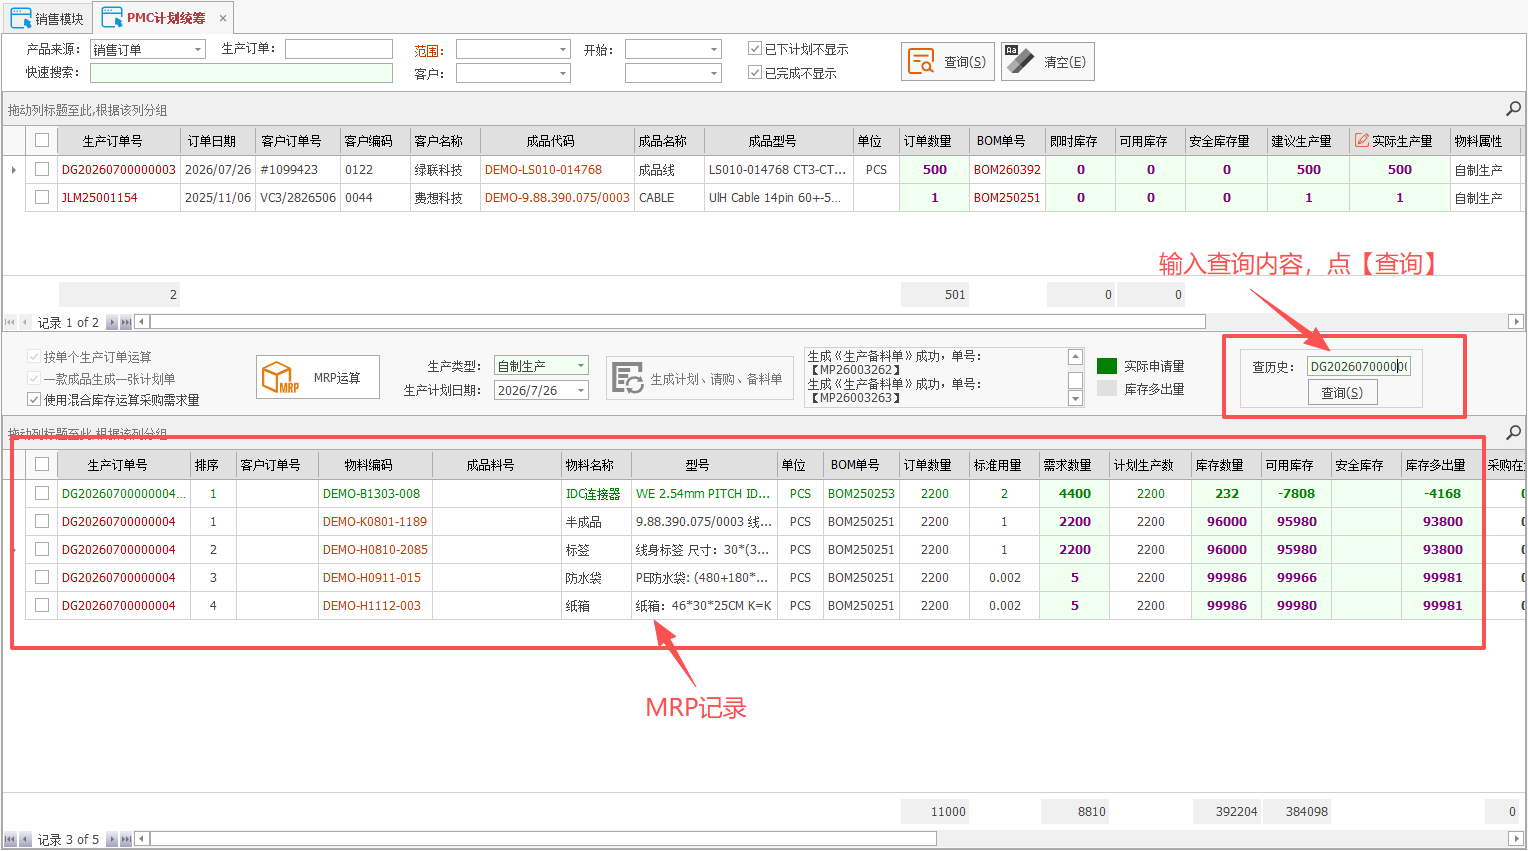Click the 销售模块 tab icon
The width and height of the screenshot is (1528, 851).
(x=21, y=18)
